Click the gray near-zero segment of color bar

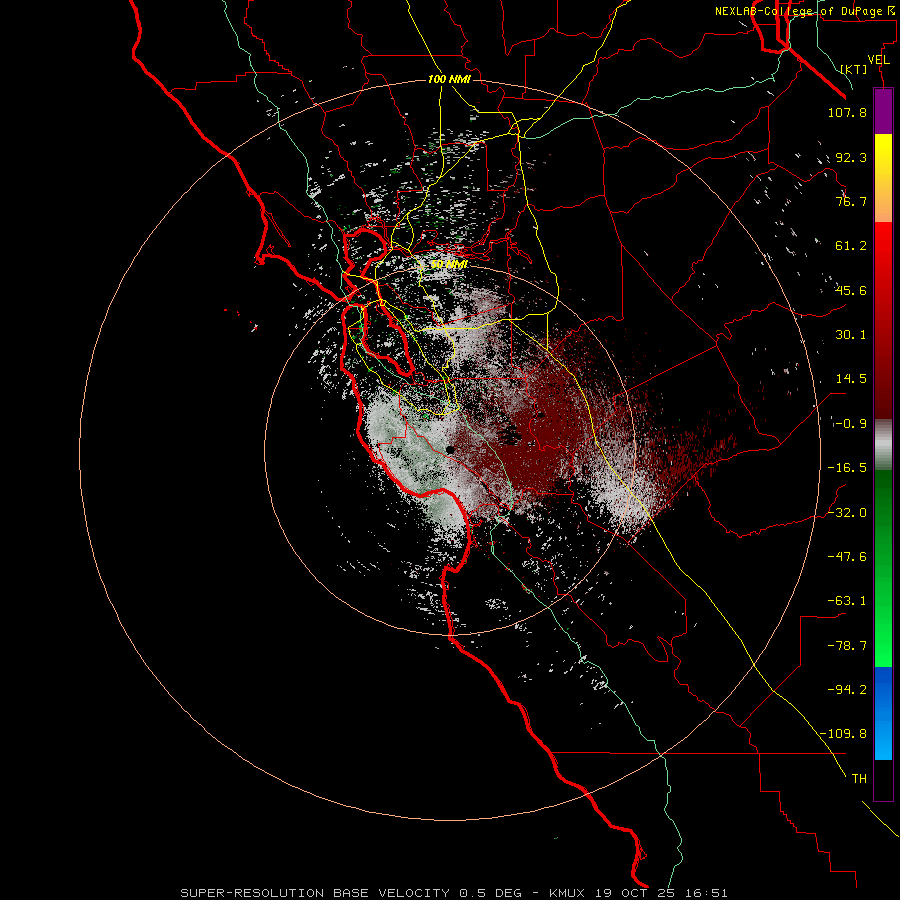(883, 445)
